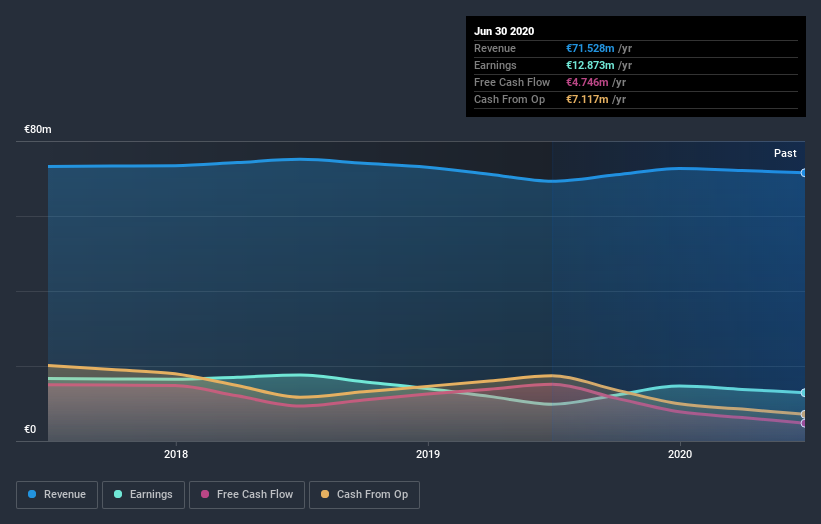Click the €71.528m revenue value
Screen dimensions: 821x524
(x=590, y=49)
